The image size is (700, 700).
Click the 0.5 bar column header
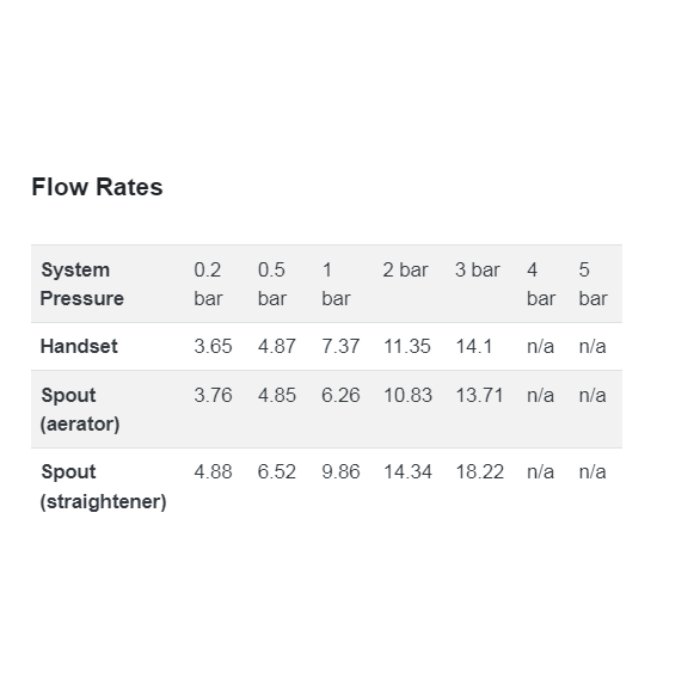pos(272,284)
